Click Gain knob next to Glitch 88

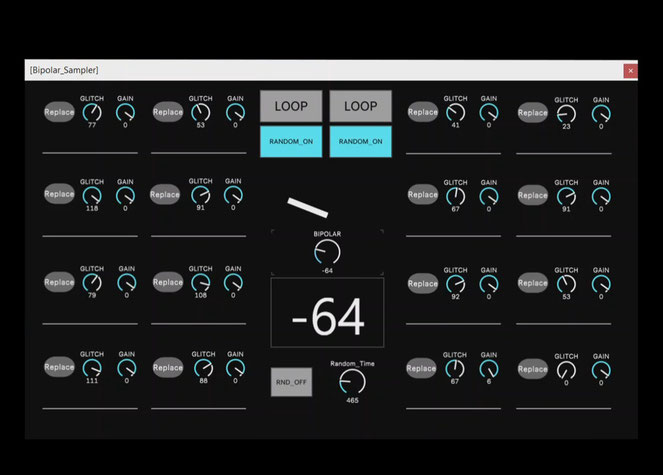[235, 368]
